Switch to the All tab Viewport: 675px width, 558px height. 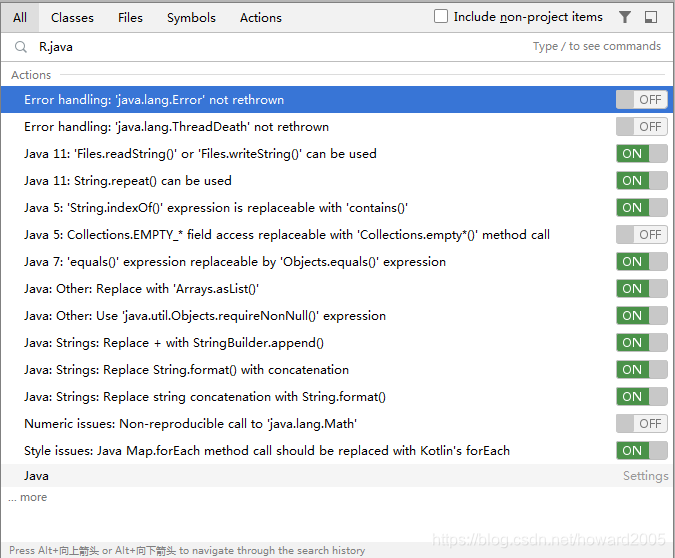click(20, 18)
